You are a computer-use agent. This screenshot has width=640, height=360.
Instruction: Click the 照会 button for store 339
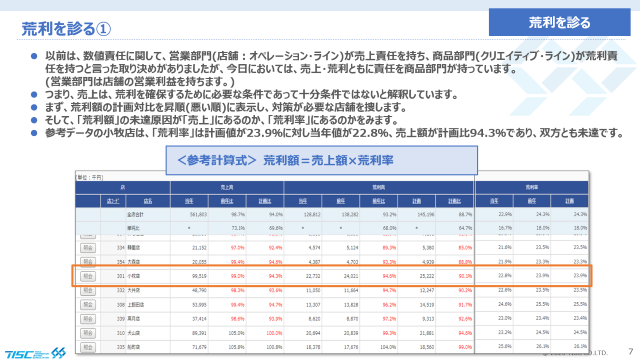pyautogui.click(x=88, y=319)
